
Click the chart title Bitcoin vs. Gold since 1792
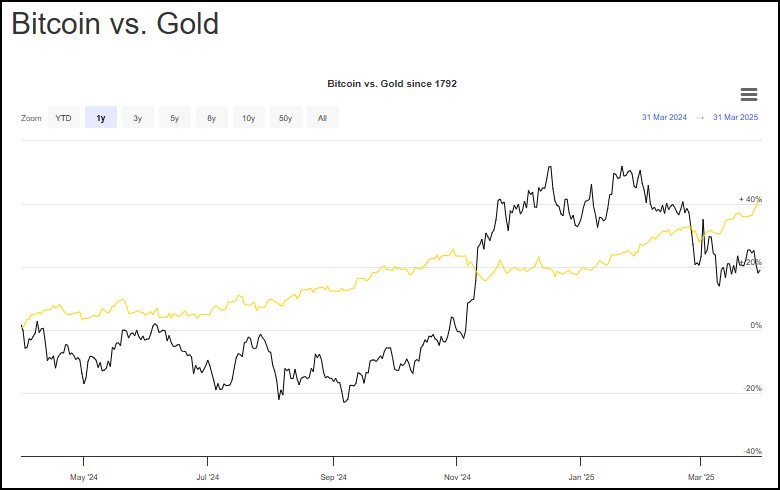point(392,83)
